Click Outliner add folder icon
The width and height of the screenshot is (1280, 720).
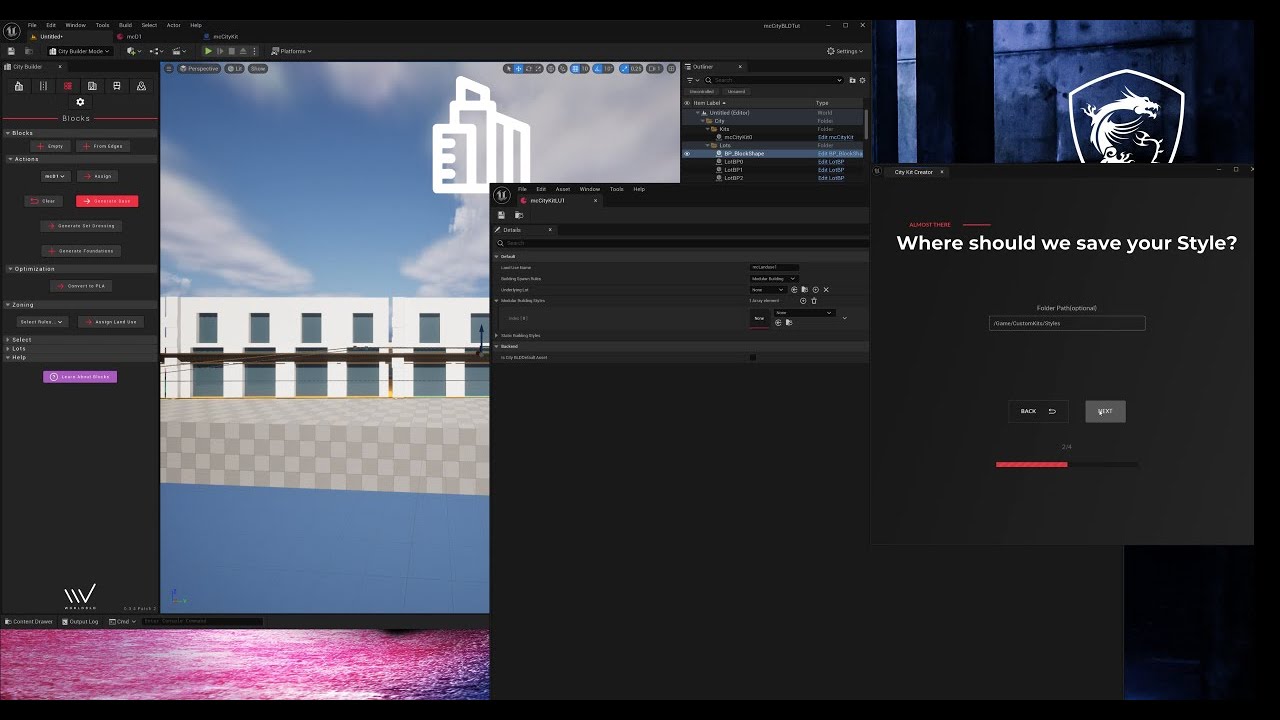tap(852, 80)
